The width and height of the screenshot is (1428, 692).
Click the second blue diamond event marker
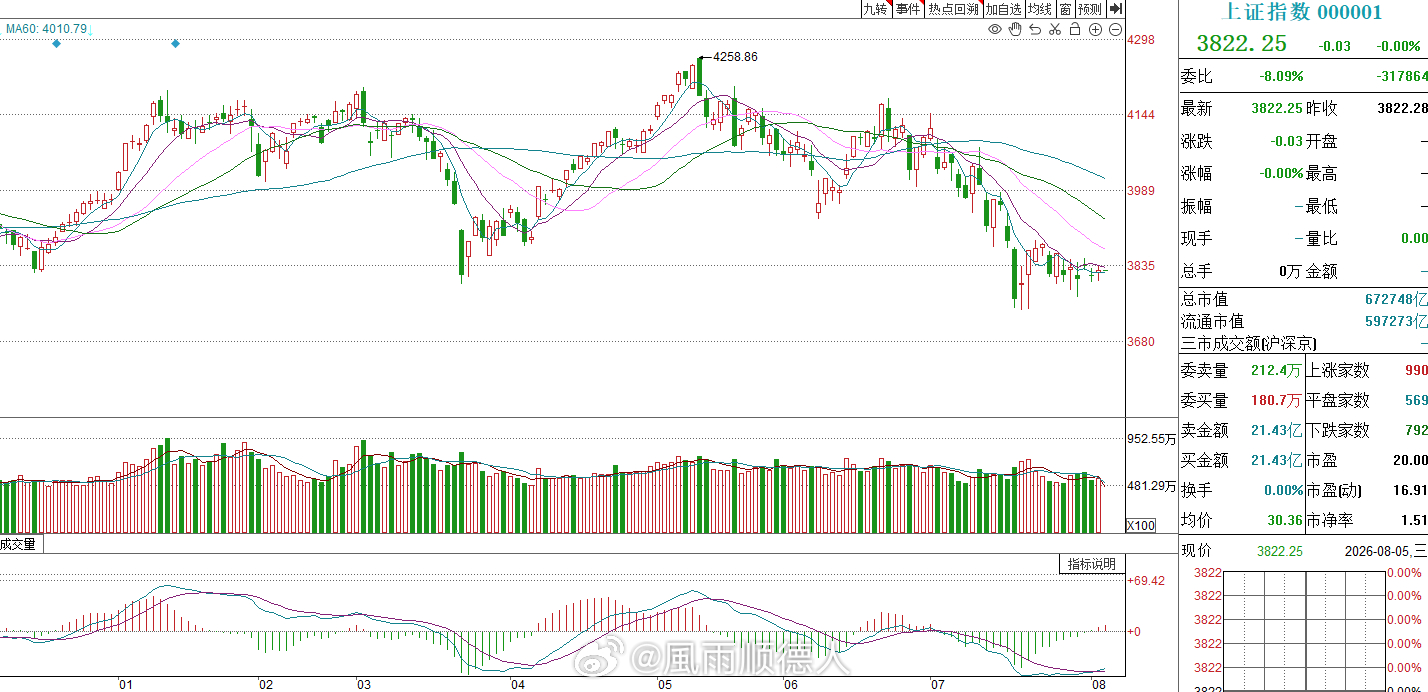tap(176, 43)
